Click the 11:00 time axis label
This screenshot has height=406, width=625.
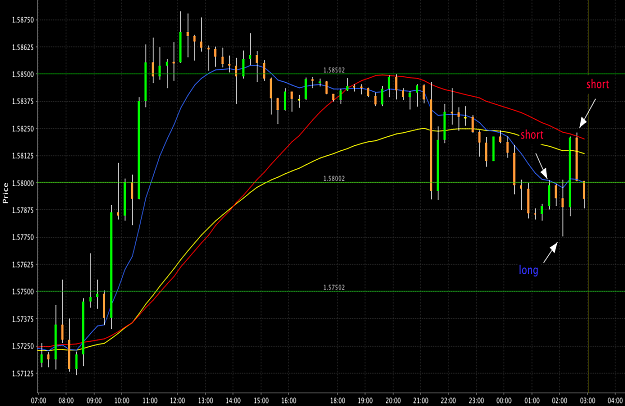click(x=149, y=400)
